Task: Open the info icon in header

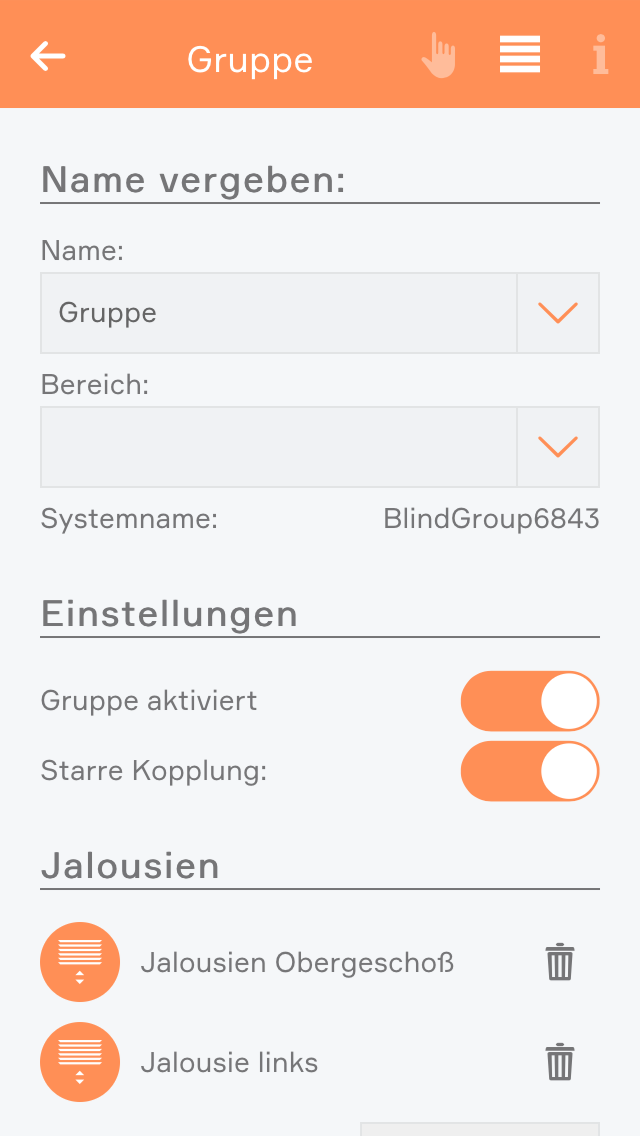Action: [x=600, y=55]
